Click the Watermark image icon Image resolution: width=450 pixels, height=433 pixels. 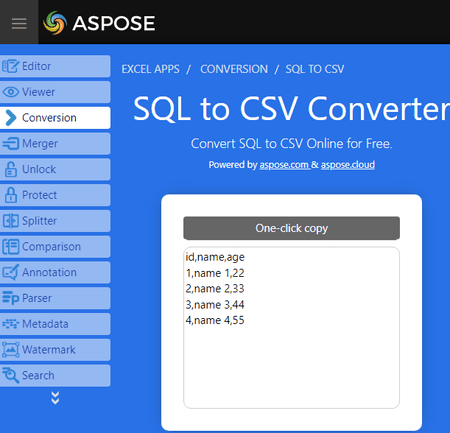click(x=11, y=349)
